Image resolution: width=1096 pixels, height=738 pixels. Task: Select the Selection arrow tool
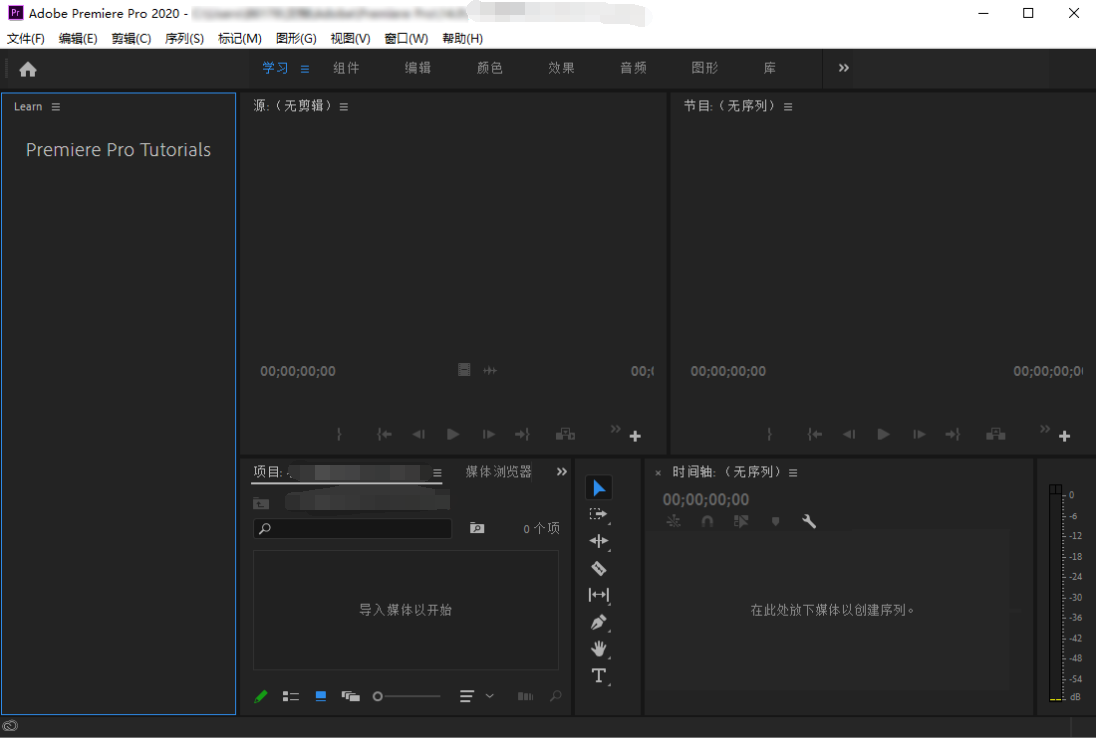coord(598,487)
